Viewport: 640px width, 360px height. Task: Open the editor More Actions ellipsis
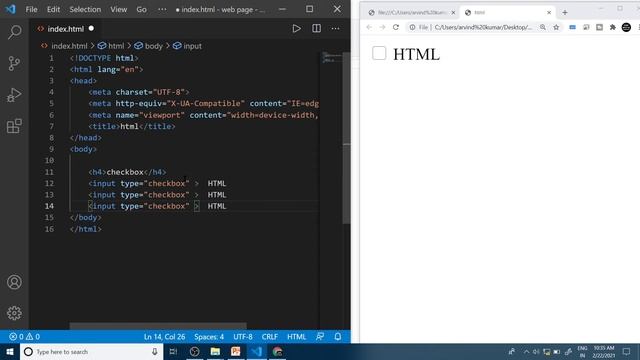point(336,29)
